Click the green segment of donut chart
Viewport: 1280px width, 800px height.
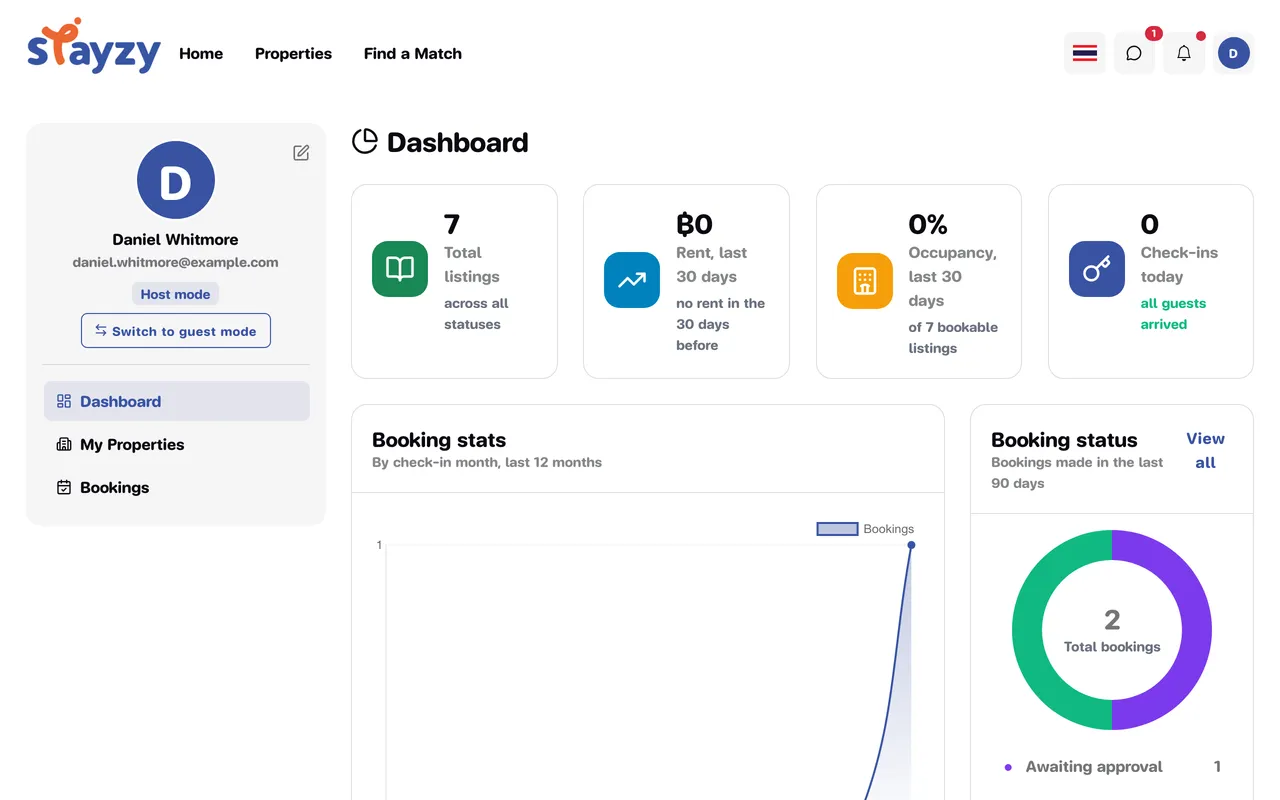(x=1028, y=630)
